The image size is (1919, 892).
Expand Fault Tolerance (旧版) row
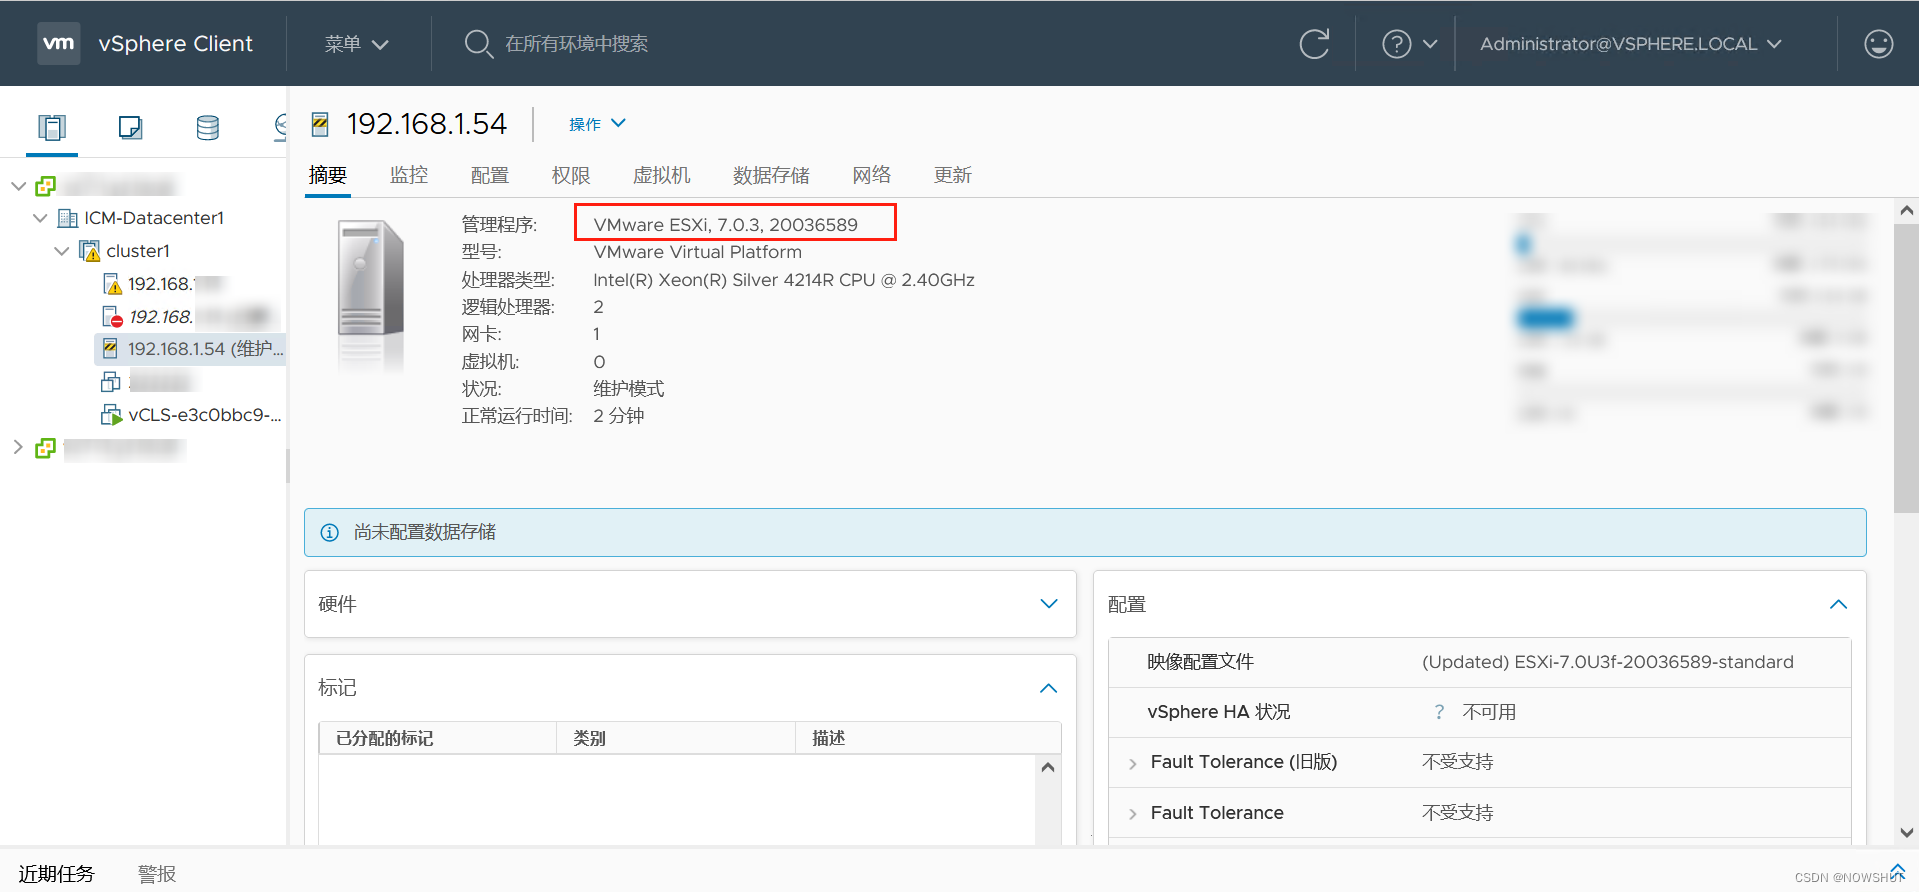[x=1132, y=763]
